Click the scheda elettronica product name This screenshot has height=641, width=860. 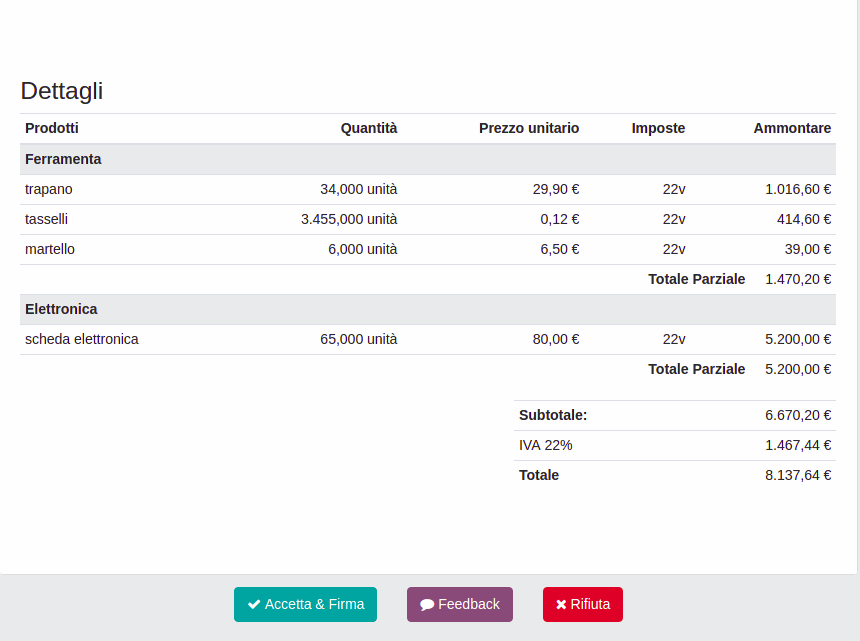tap(82, 339)
